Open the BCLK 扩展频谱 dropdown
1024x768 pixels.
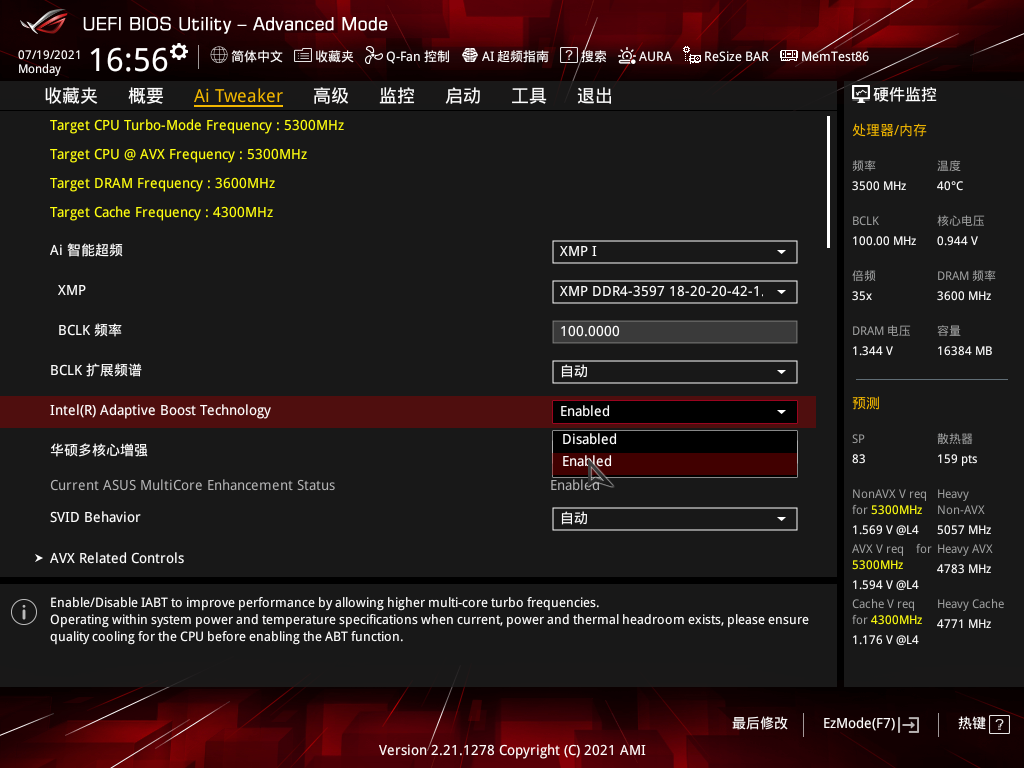click(x=675, y=372)
